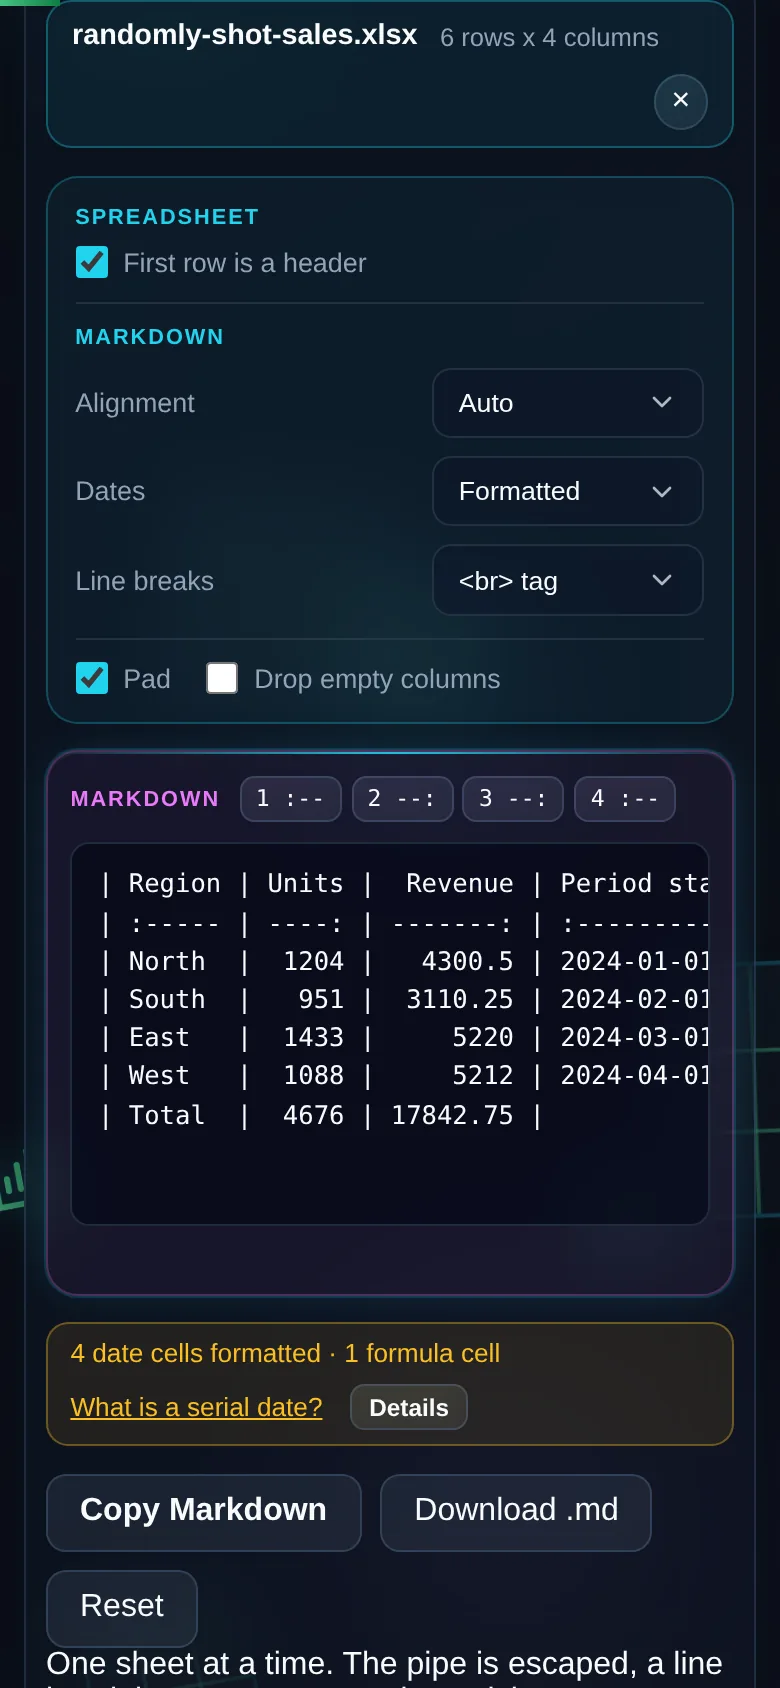Screen dimensions: 780x1688
Task: Click the Details button
Action: [x=409, y=1407]
